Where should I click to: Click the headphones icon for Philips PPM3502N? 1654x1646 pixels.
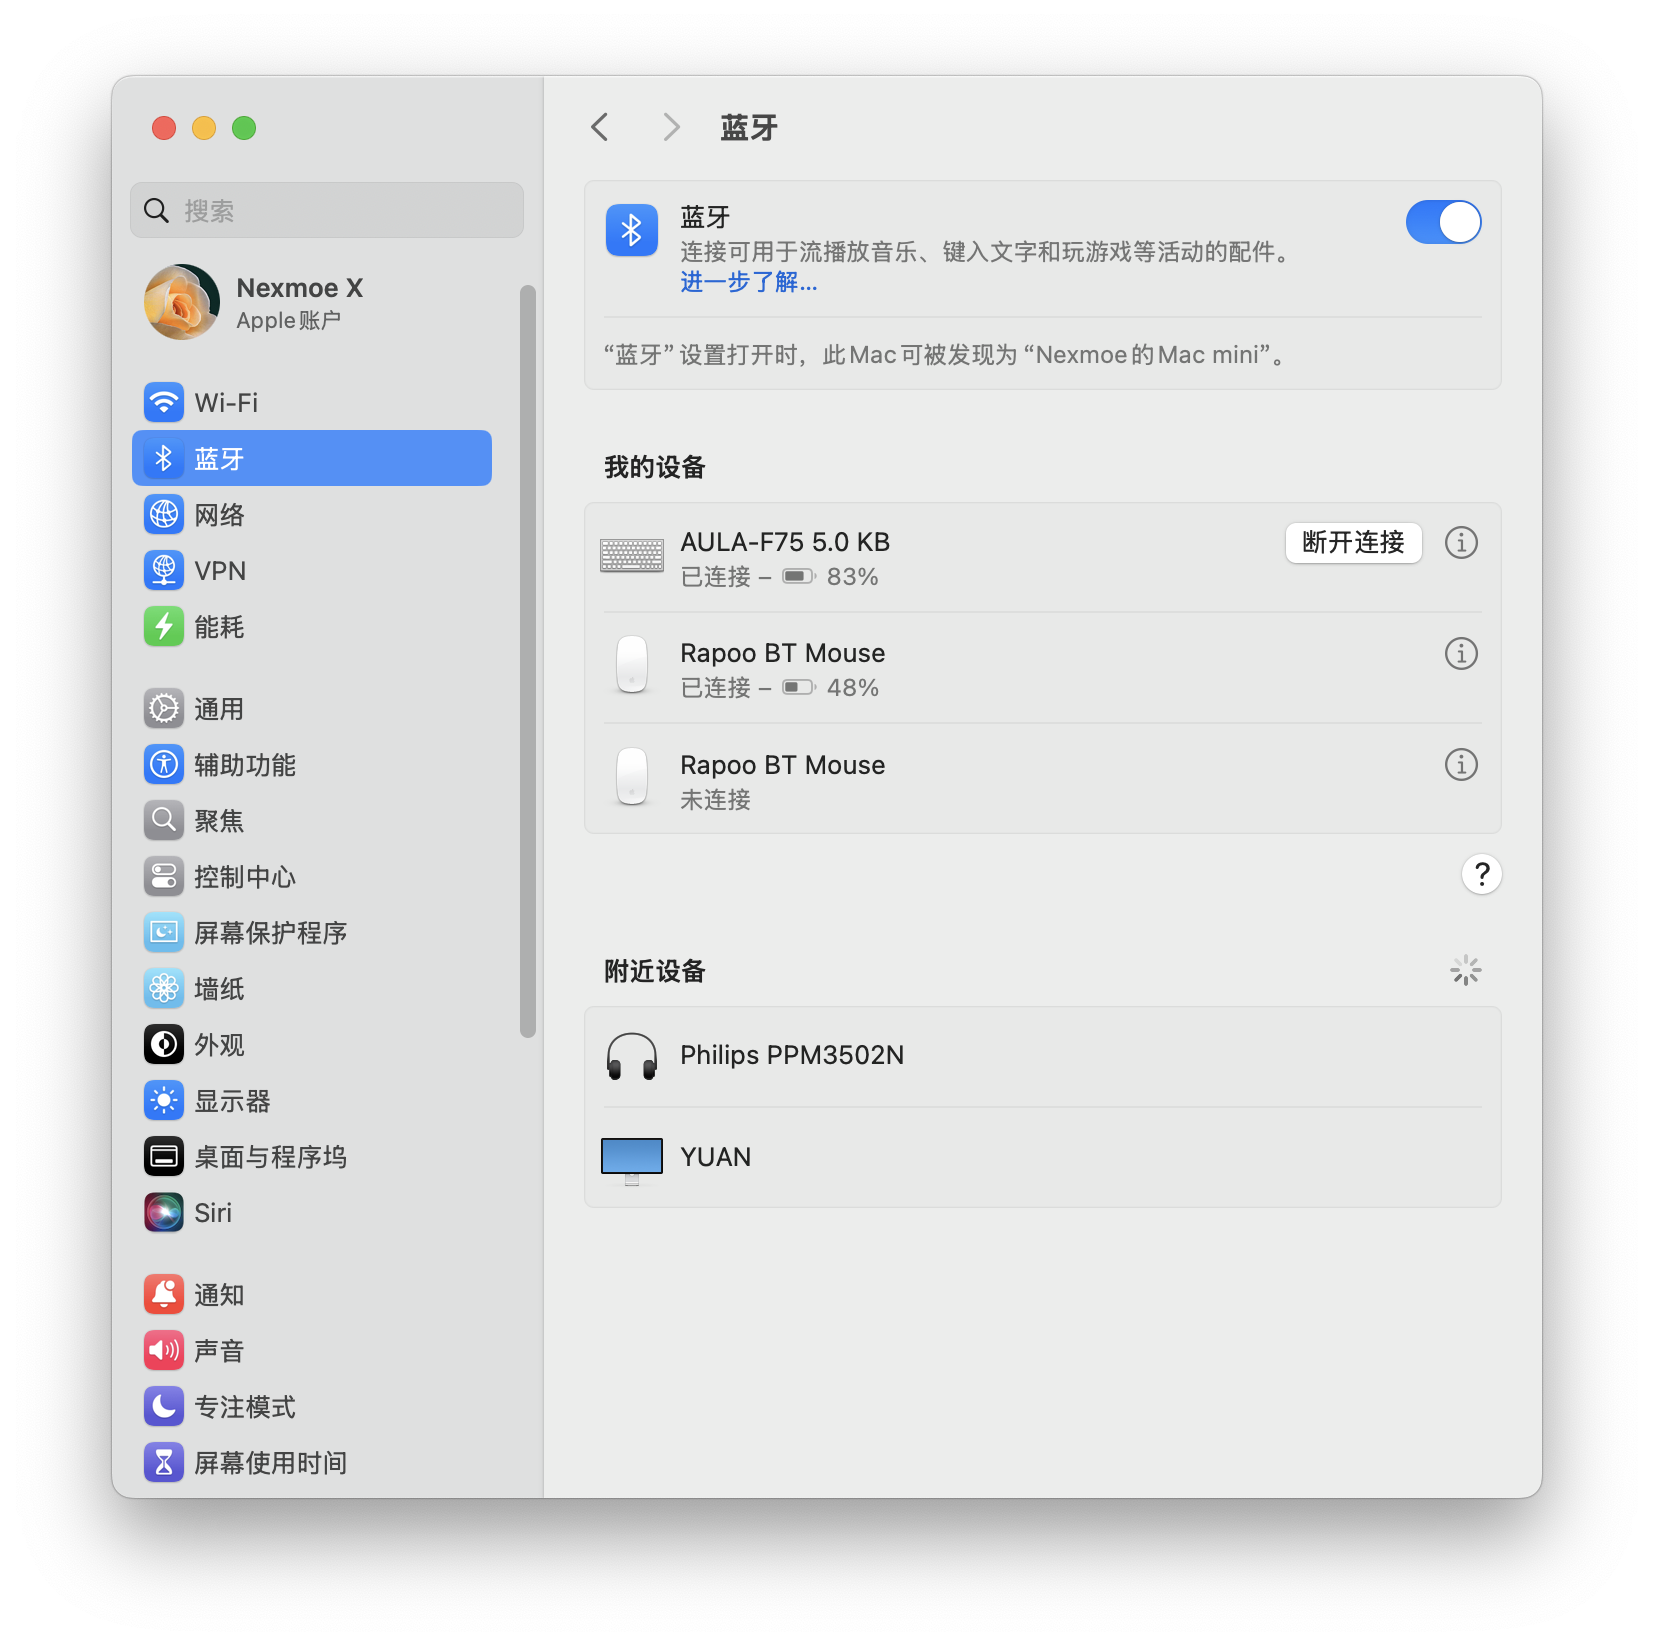tap(632, 1057)
